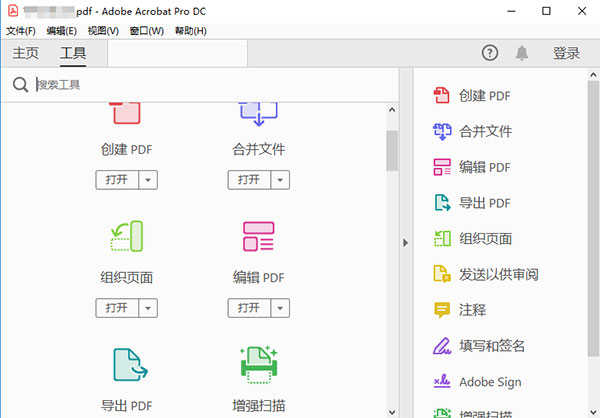Select 合并文件 icon in right sidebar
Viewport: 600px width, 418px height.
click(442, 131)
